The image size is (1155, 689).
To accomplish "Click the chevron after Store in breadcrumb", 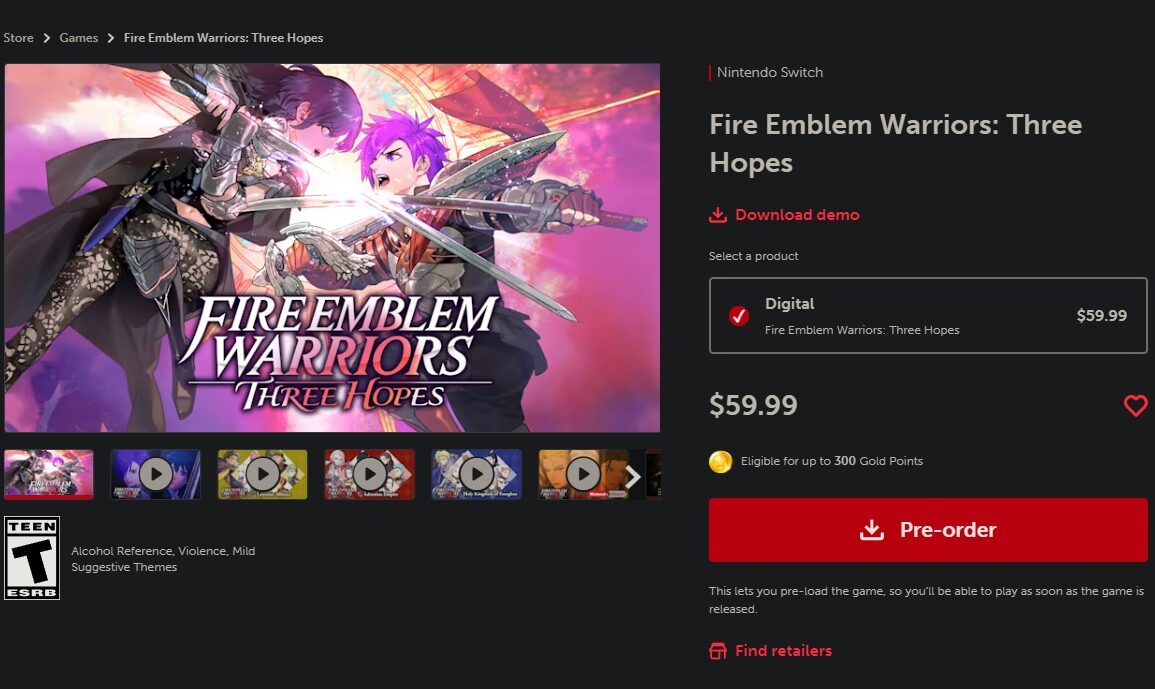I will pos(46,38).
